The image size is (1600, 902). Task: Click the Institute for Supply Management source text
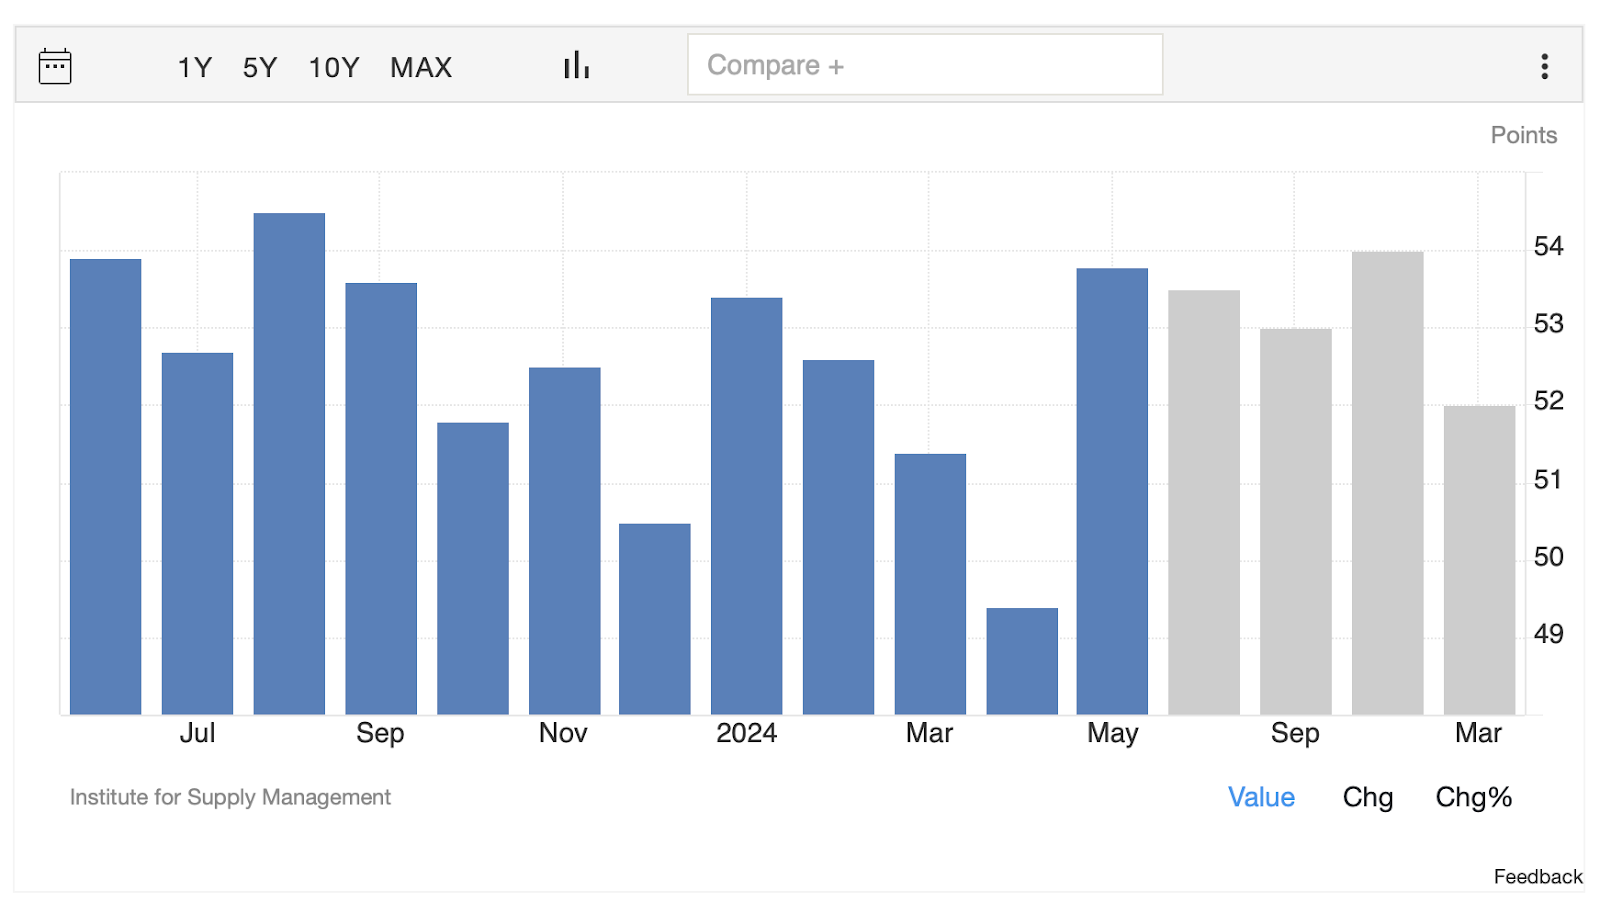tap(230, 797)
